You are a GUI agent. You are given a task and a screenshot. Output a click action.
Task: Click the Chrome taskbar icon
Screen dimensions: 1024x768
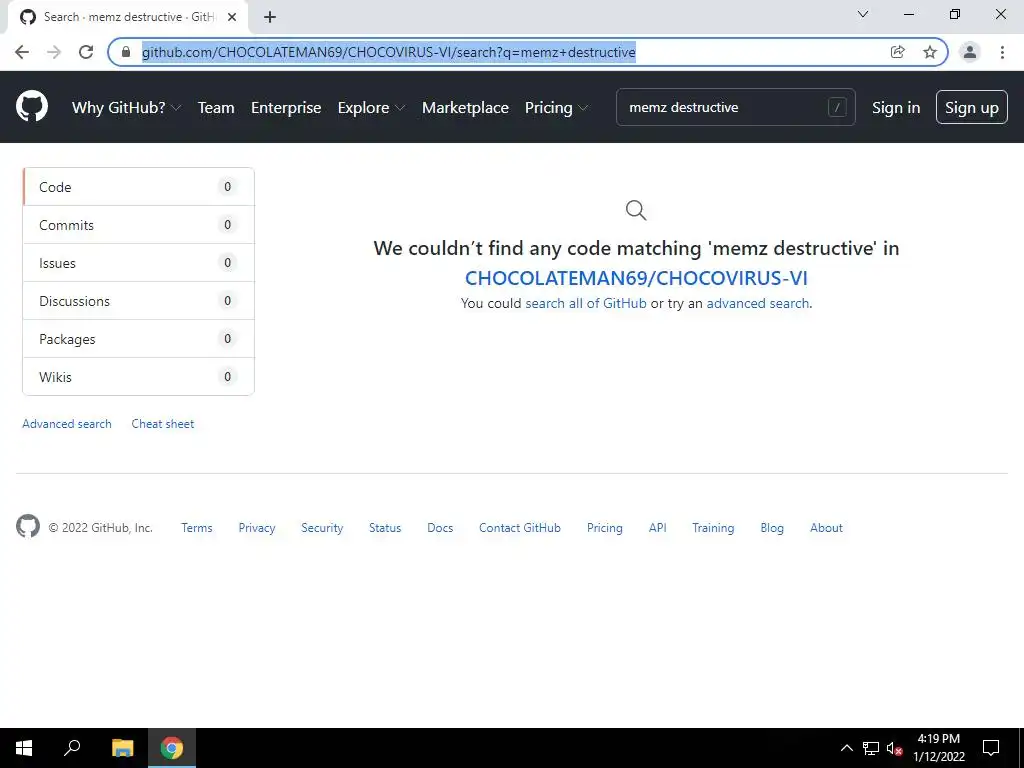(x=172, y=748)
